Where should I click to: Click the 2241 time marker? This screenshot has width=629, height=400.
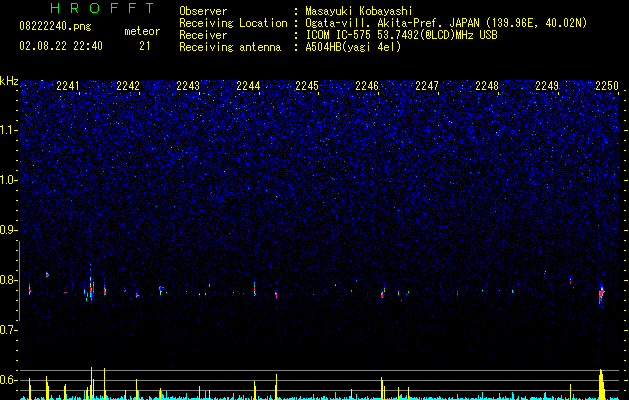click(x=68, y=86)
